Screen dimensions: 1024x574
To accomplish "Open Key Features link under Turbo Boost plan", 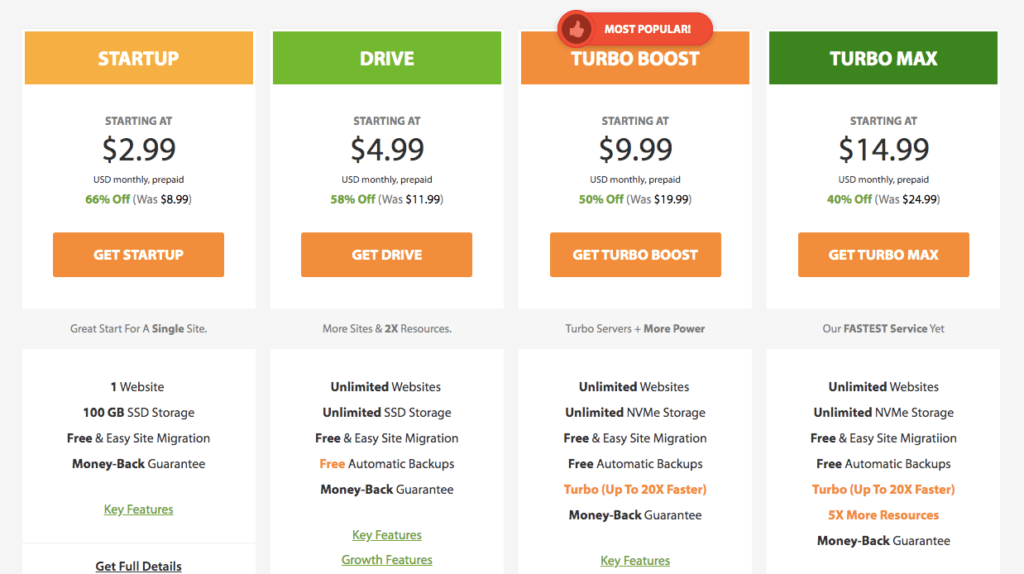I will tap(635, 560).
